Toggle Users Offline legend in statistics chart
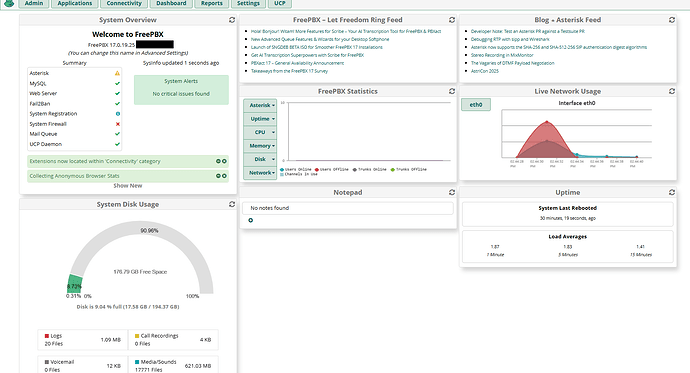The width and height of the screenshot is (690, 373). 332,169
